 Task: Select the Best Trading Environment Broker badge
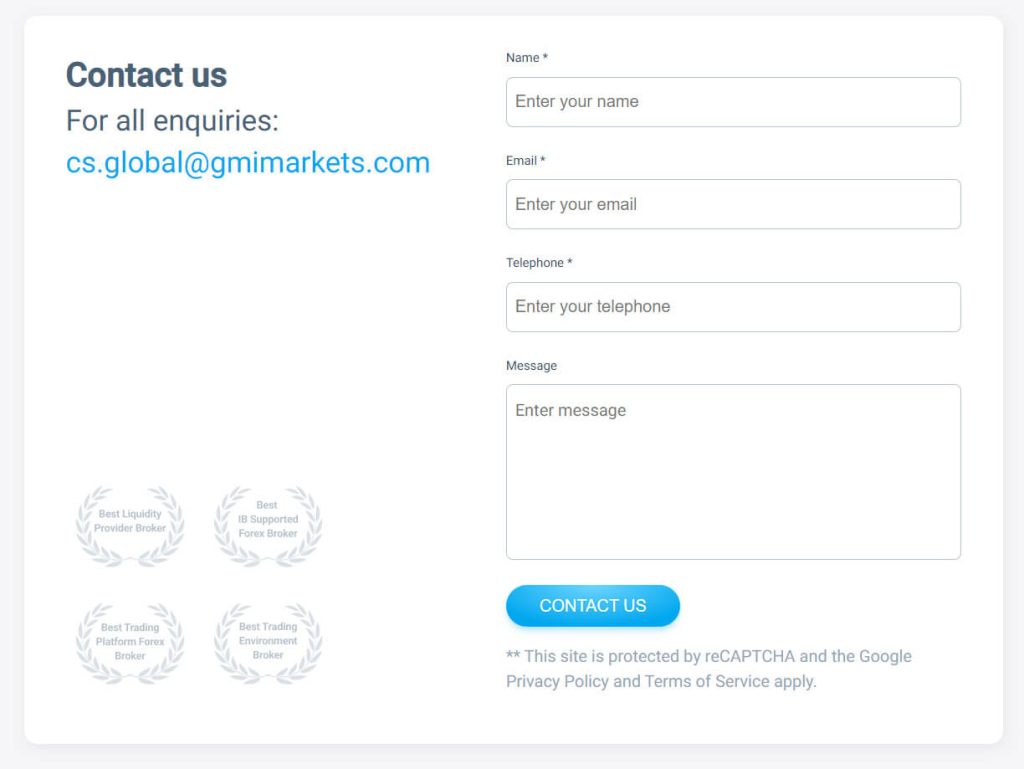tap(268, 643)
